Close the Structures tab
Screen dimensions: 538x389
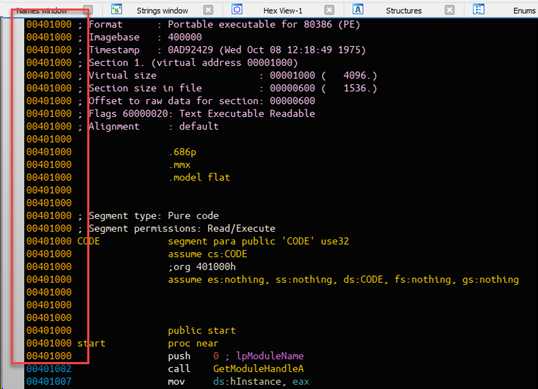tap(449, 10)
